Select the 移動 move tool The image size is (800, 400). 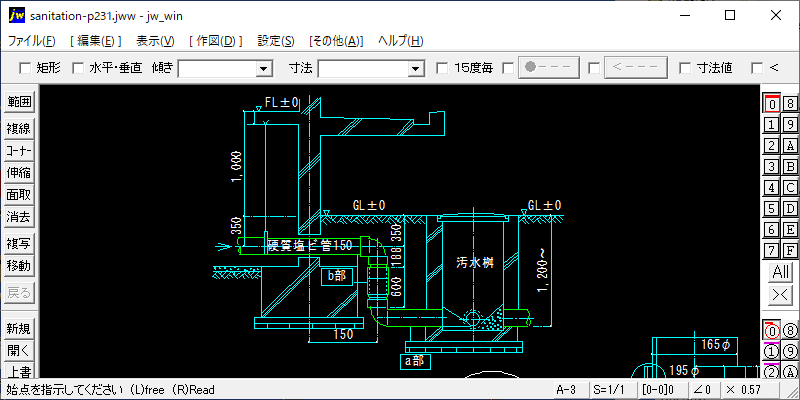tap(19, 266)
